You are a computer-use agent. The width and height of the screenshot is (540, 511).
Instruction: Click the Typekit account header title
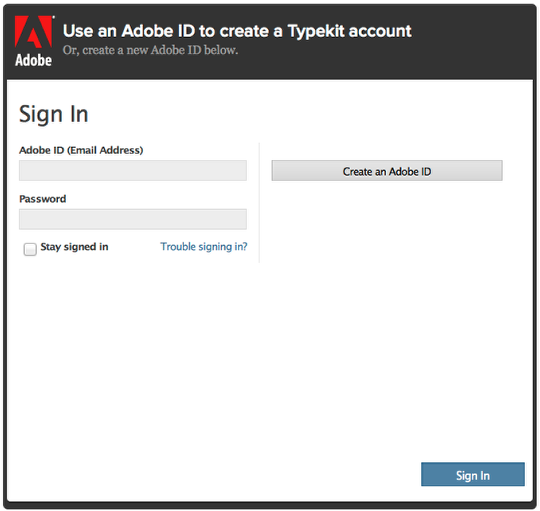tap(237, 31)
